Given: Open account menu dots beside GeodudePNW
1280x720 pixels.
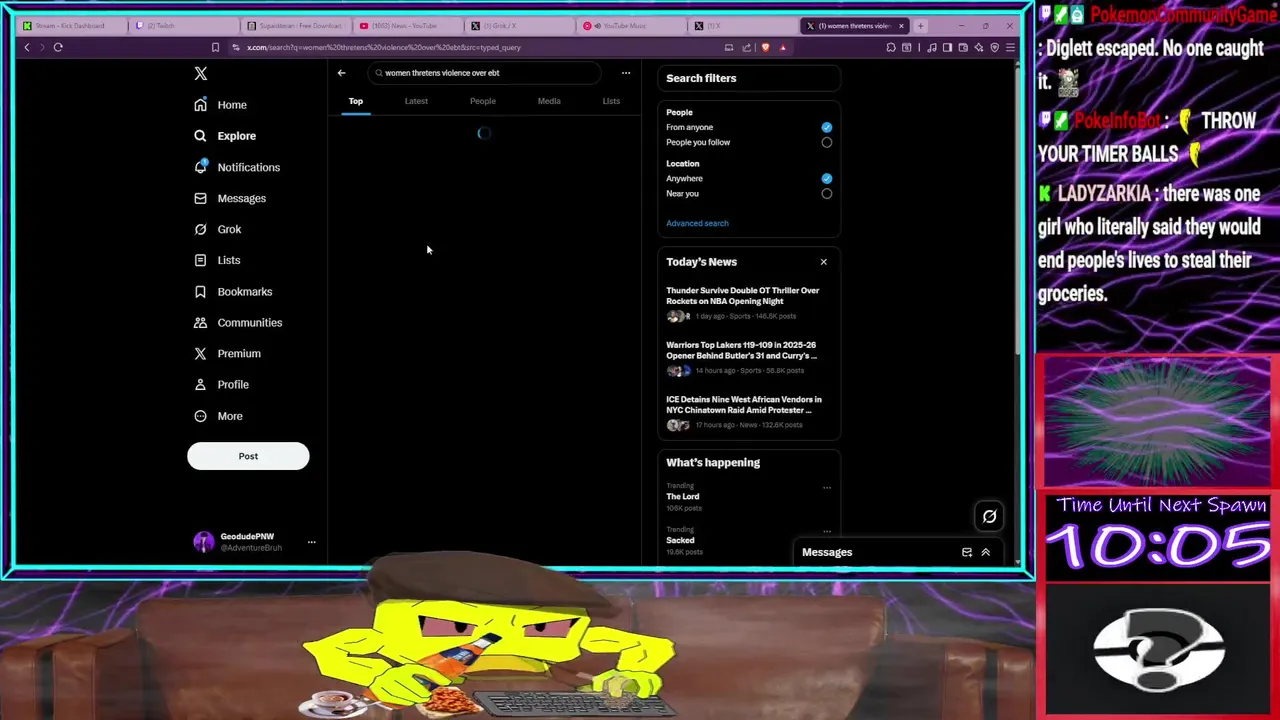Looking at the screenshot, I should [x=311, y=542].
